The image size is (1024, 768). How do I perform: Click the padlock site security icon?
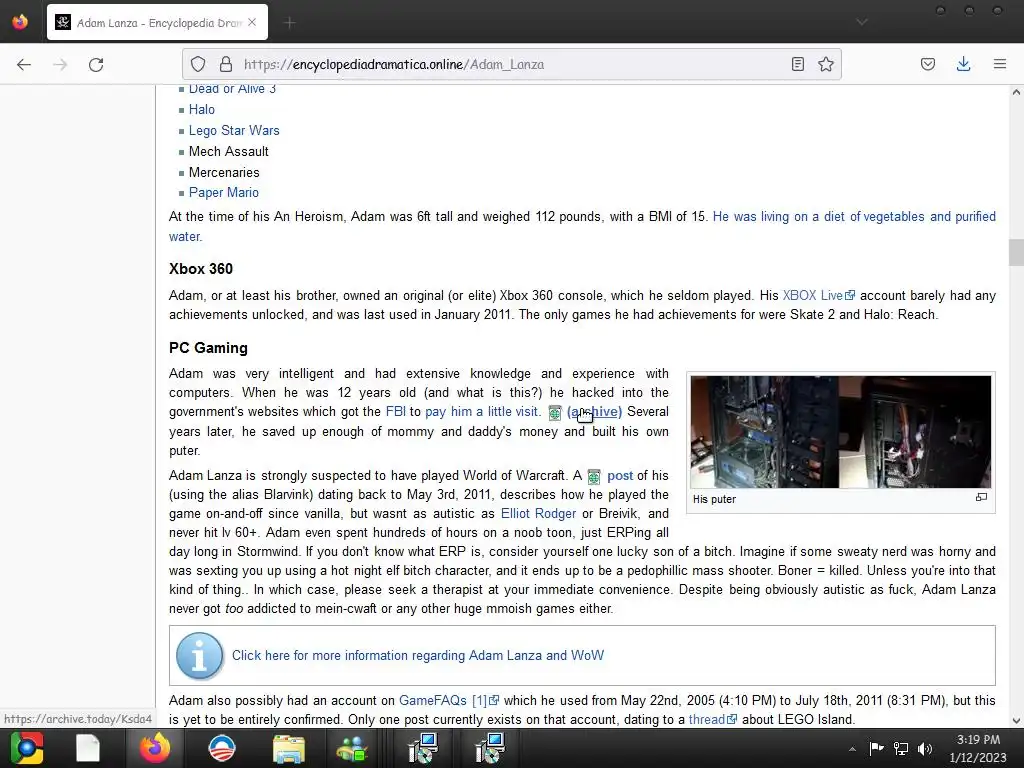click(226, 64)
